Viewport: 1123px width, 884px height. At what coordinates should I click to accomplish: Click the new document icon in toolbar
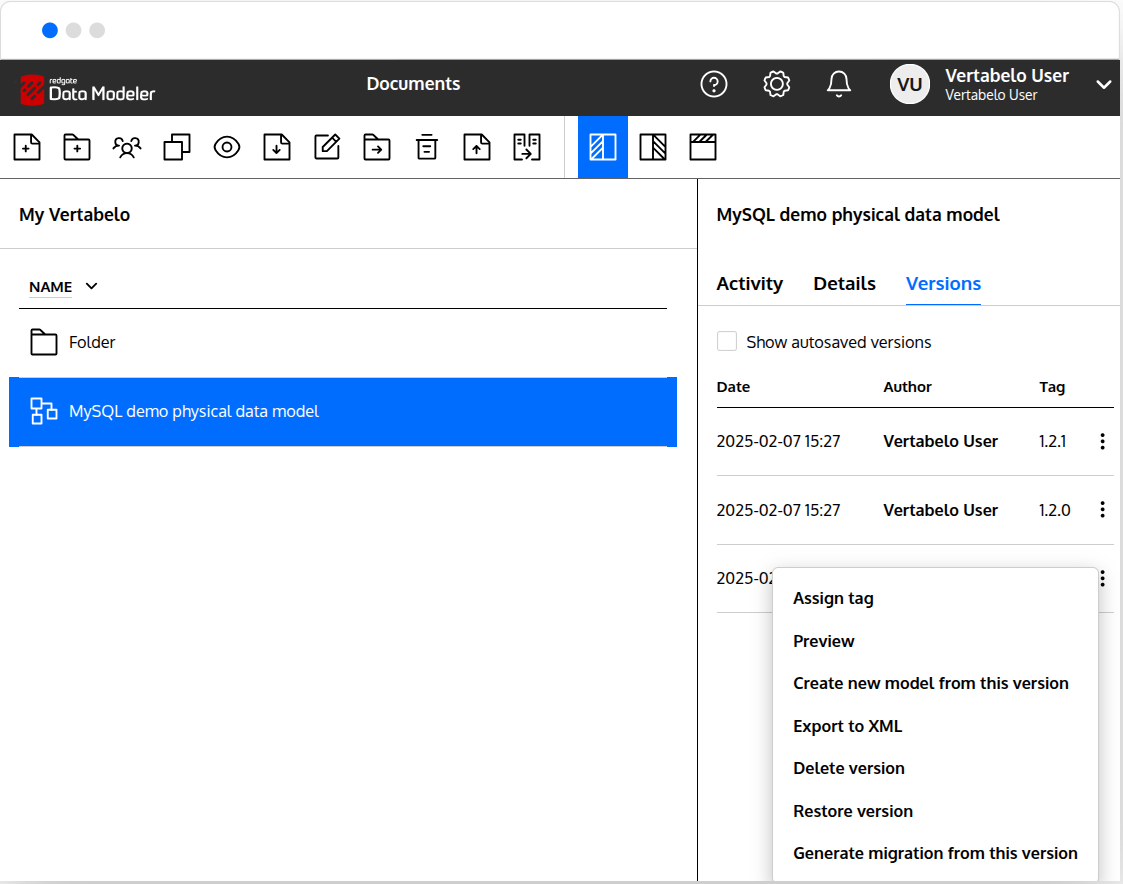point(27,148)
